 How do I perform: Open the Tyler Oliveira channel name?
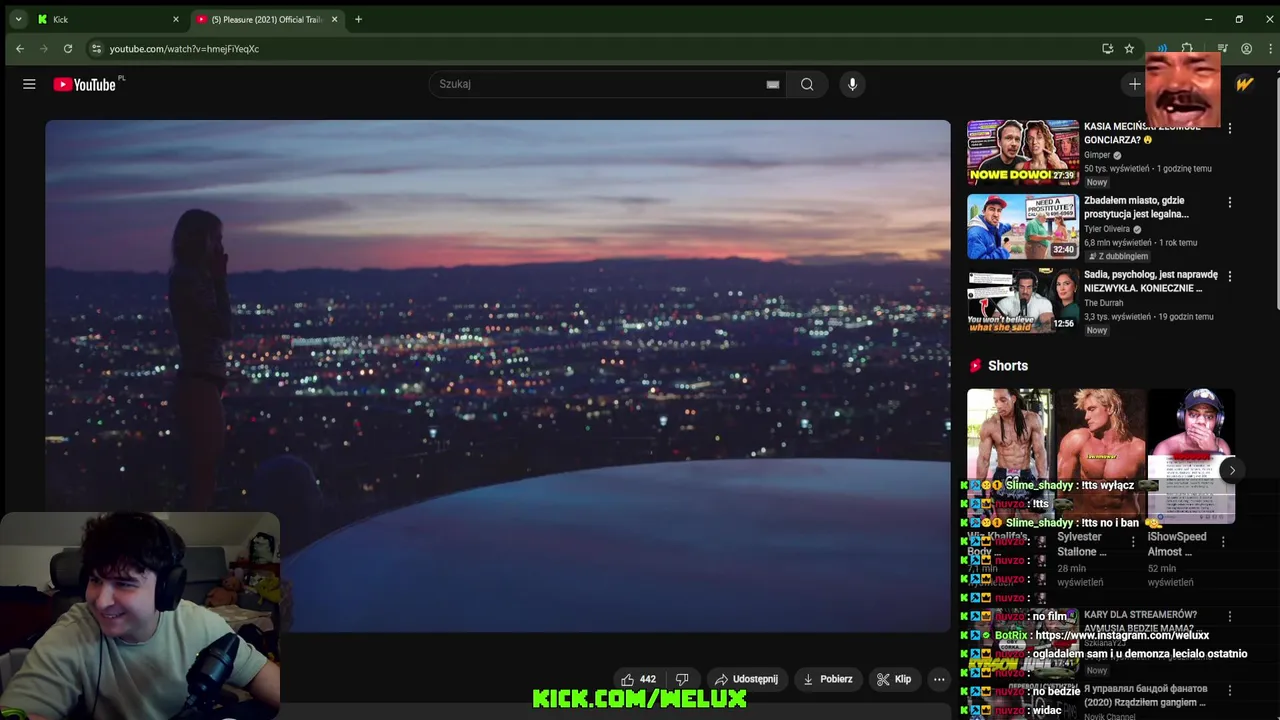click(1107, 229)
